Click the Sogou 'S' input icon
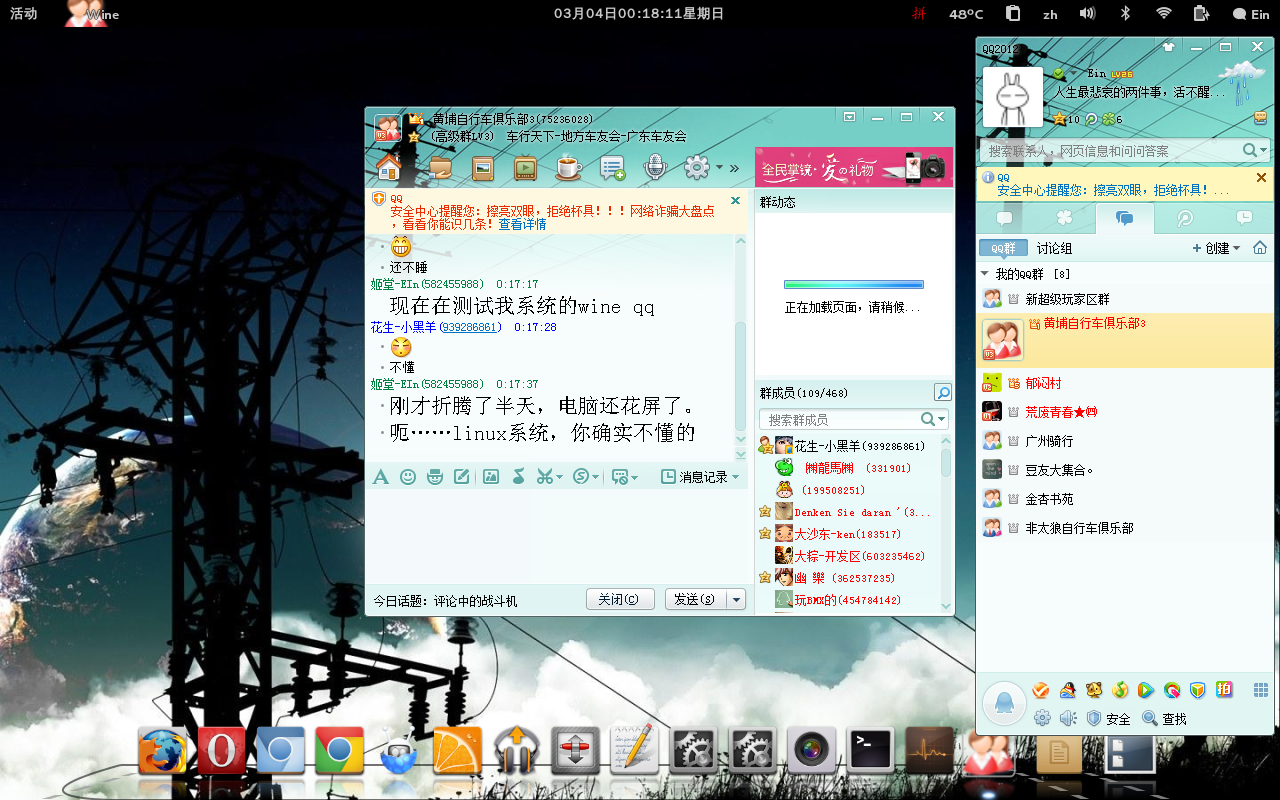 pyautogui.click(x=580, y=477)
